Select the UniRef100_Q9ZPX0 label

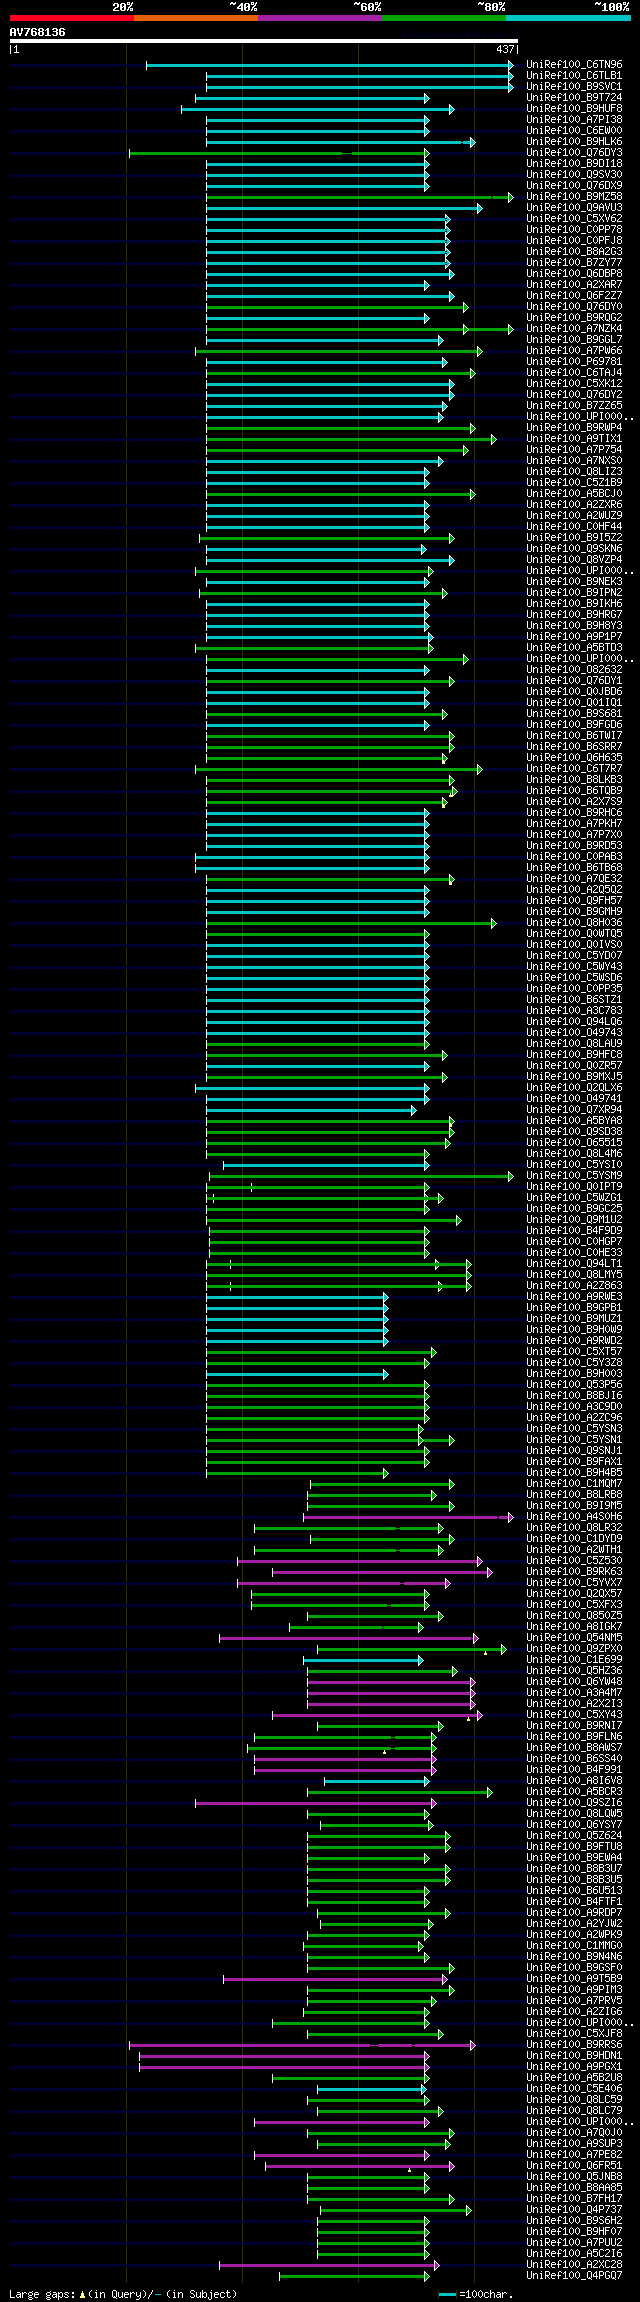point(574,1649)
